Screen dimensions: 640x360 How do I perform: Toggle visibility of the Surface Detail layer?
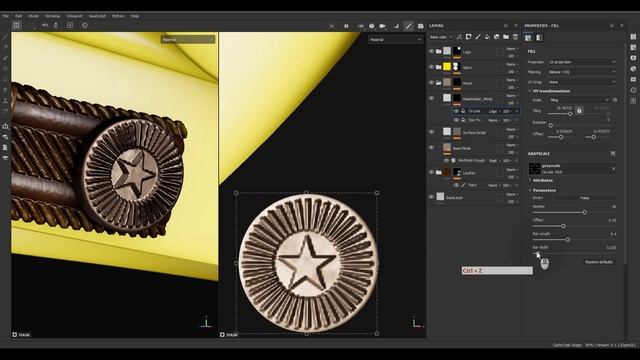(x=431, y=132)
